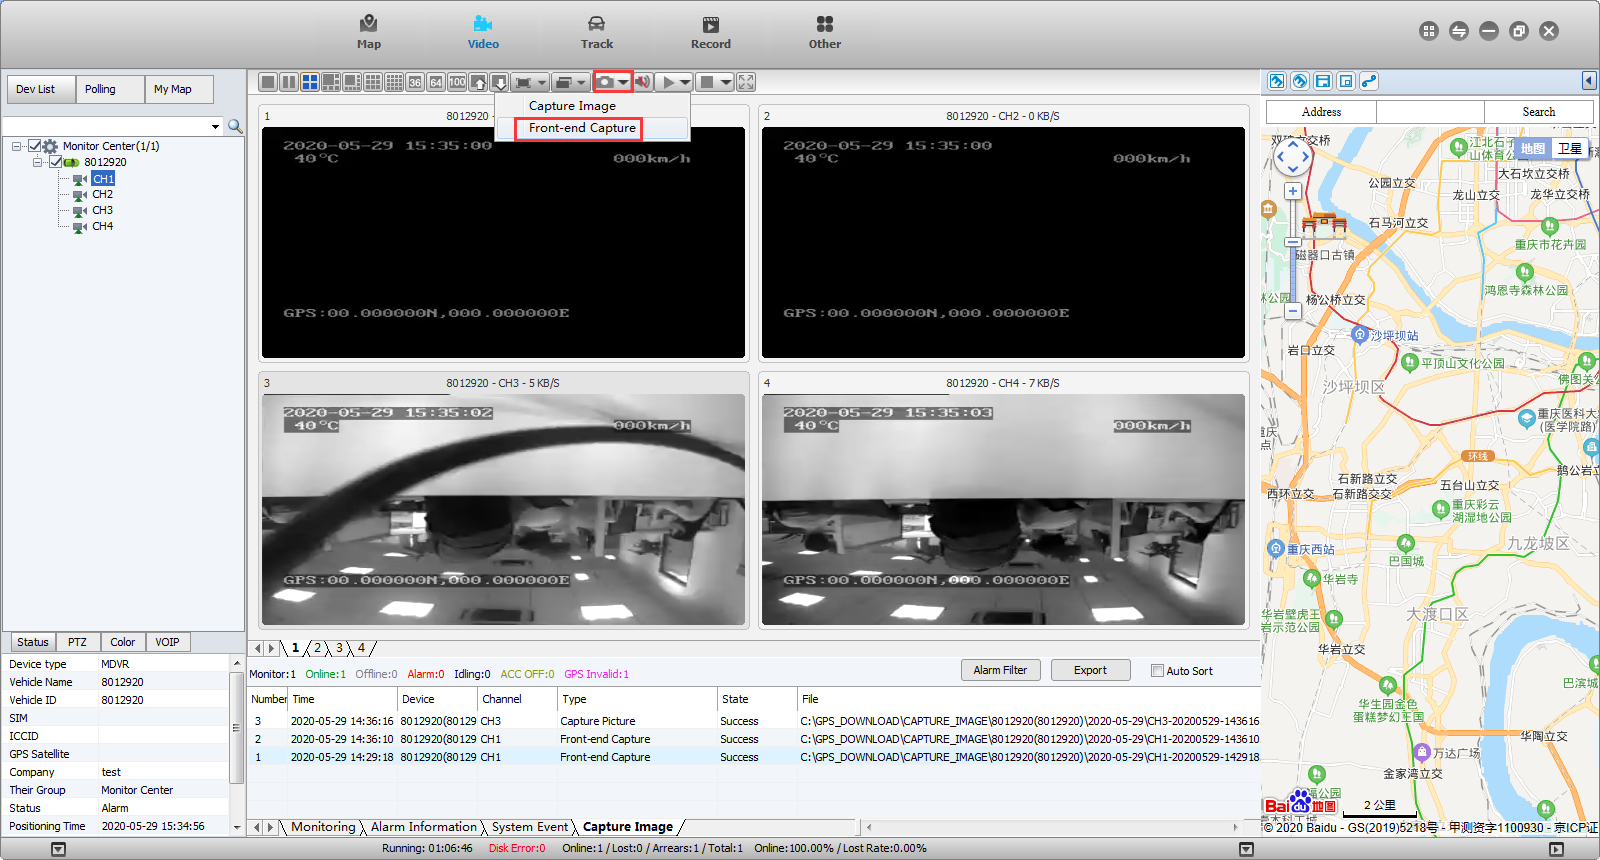Zoom out the map with minus
Screen dimensions: 1600x860
pos(1293,311)
